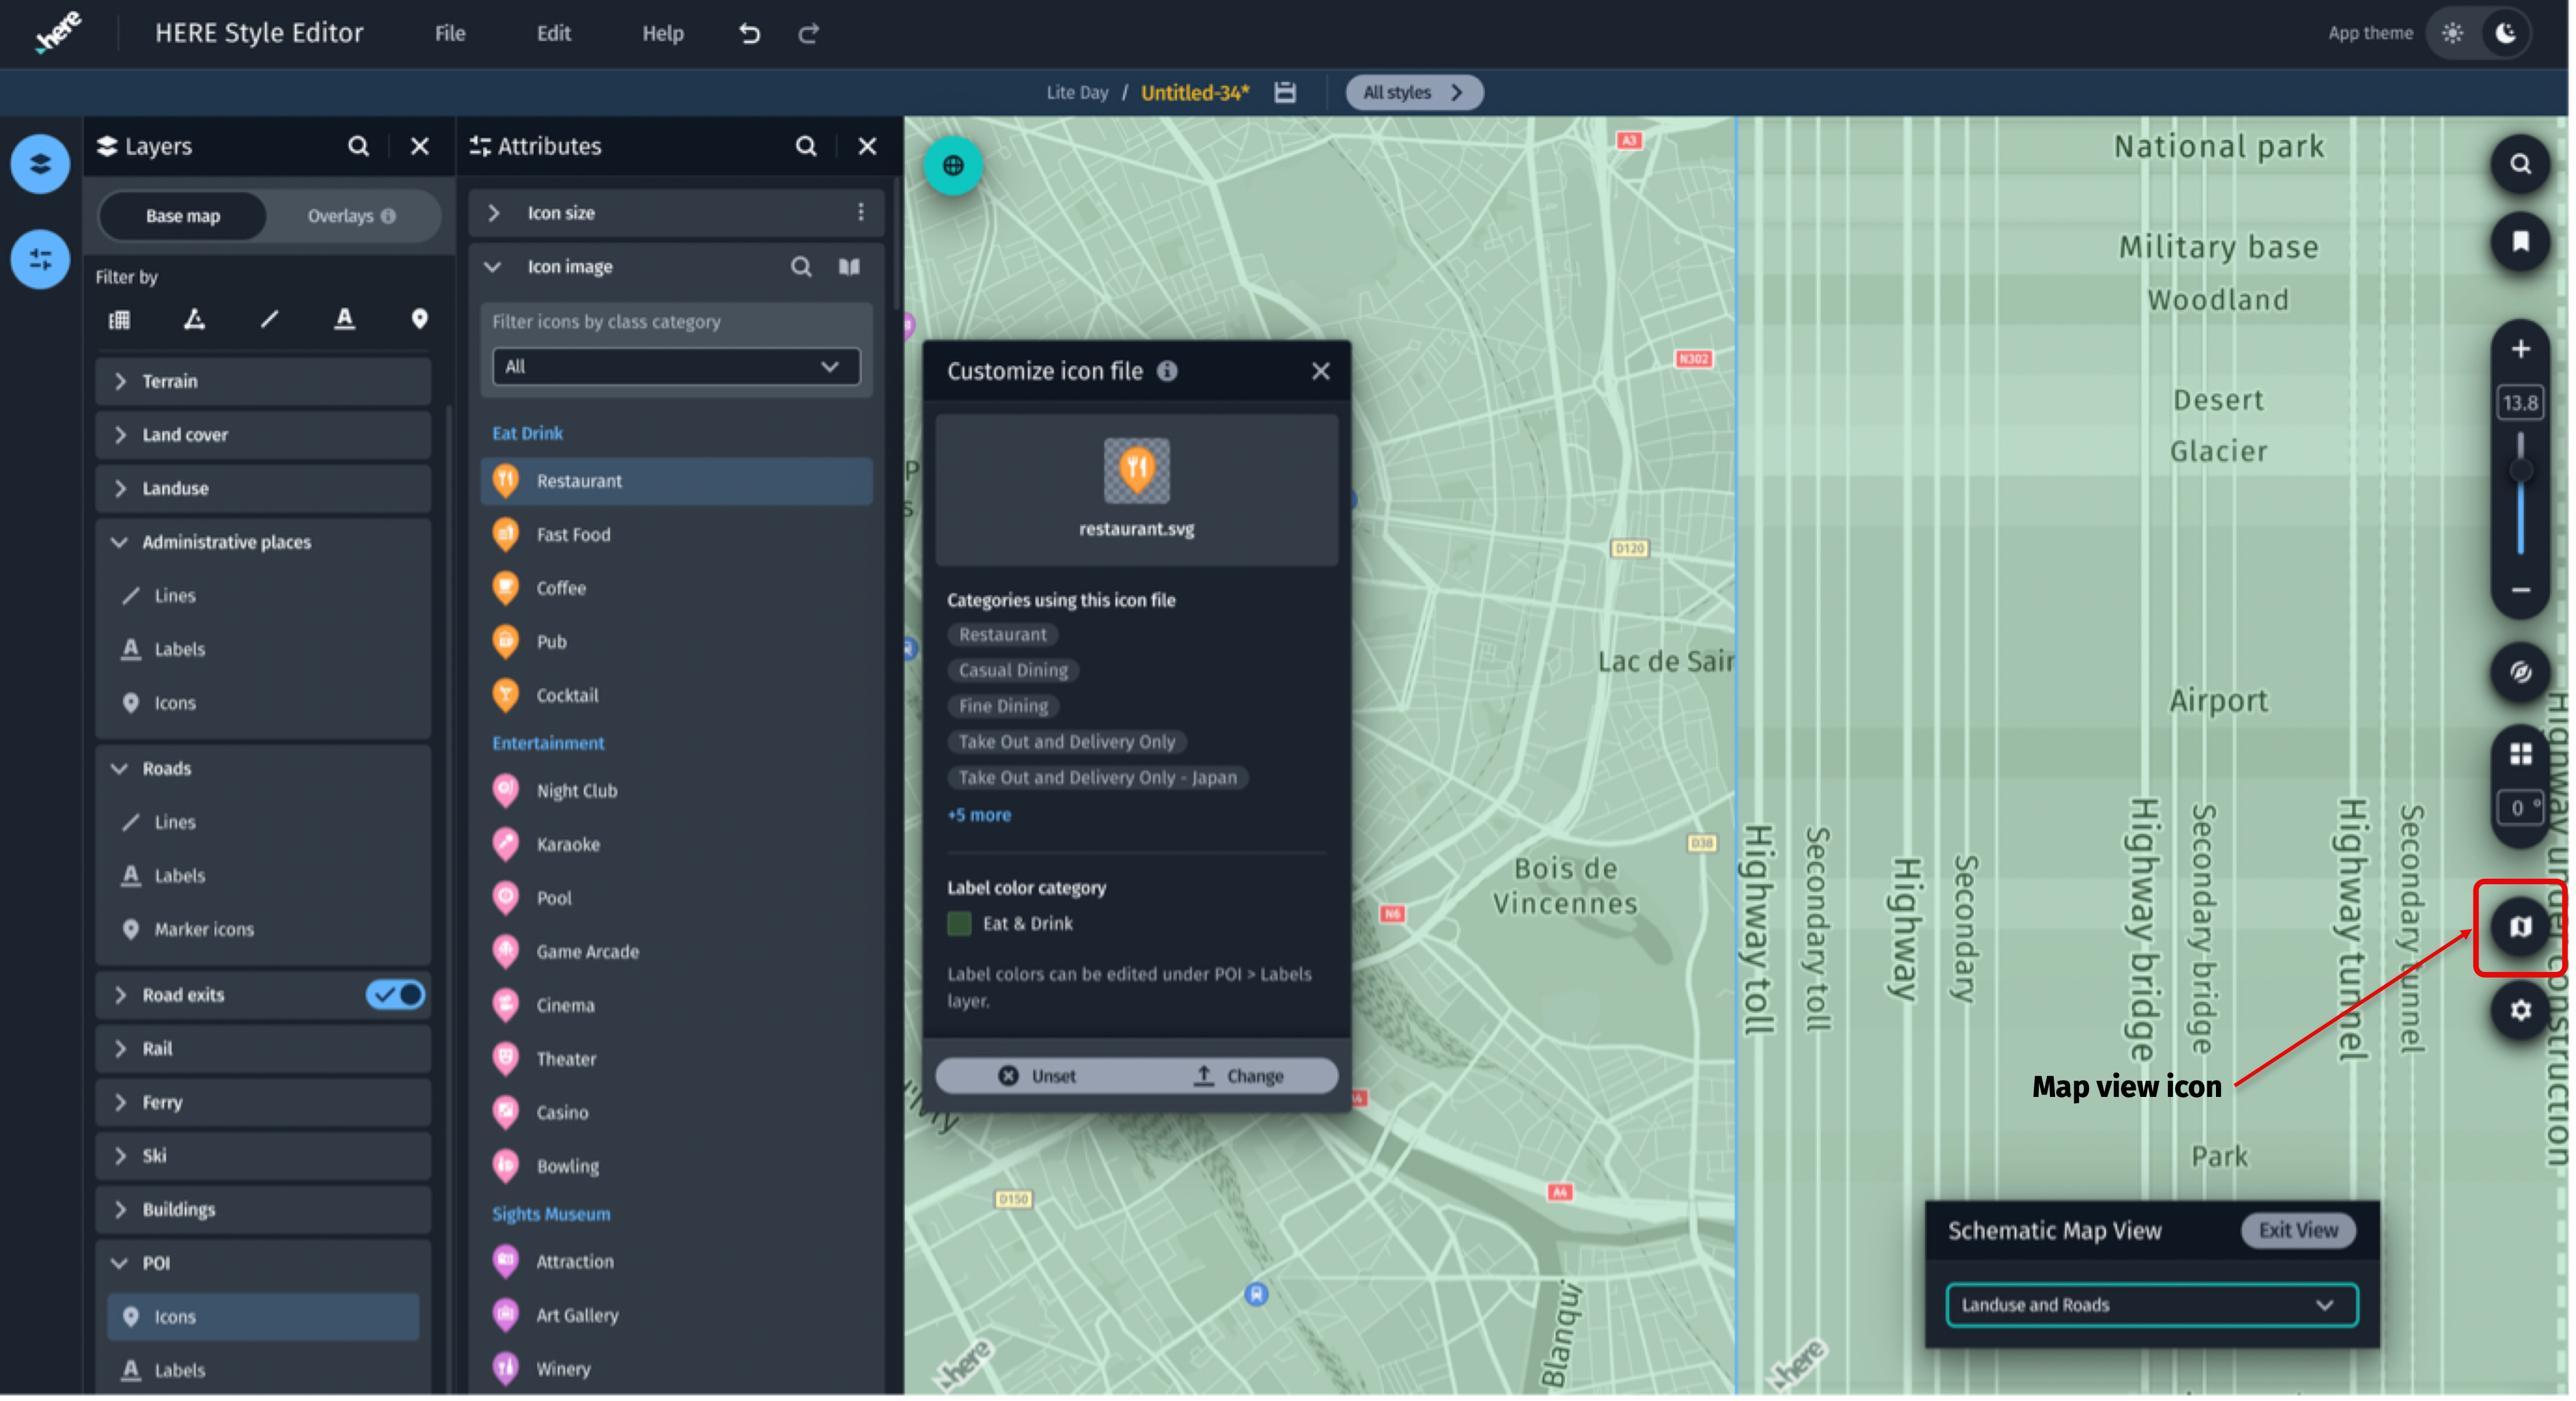Click the save style disk icon
The width and height of the screenshot is (2576, 1401).
click(x=1285, y=93)
